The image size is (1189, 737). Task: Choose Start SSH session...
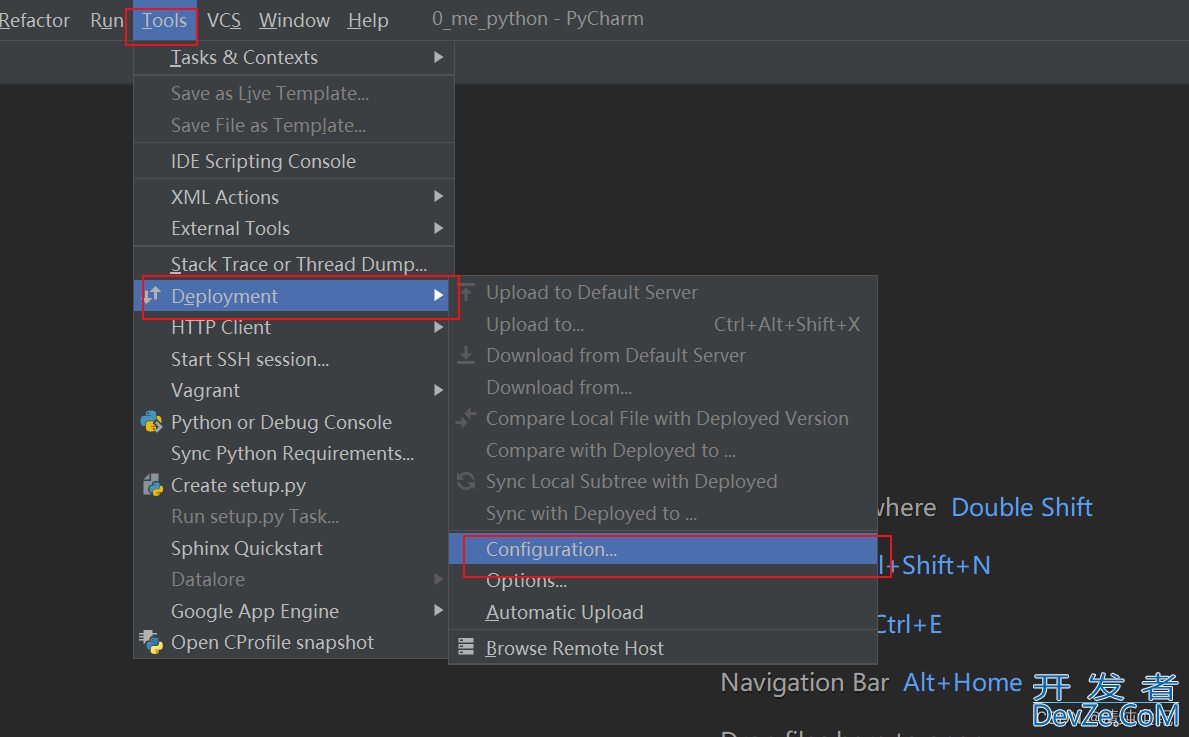pos(293,359)
